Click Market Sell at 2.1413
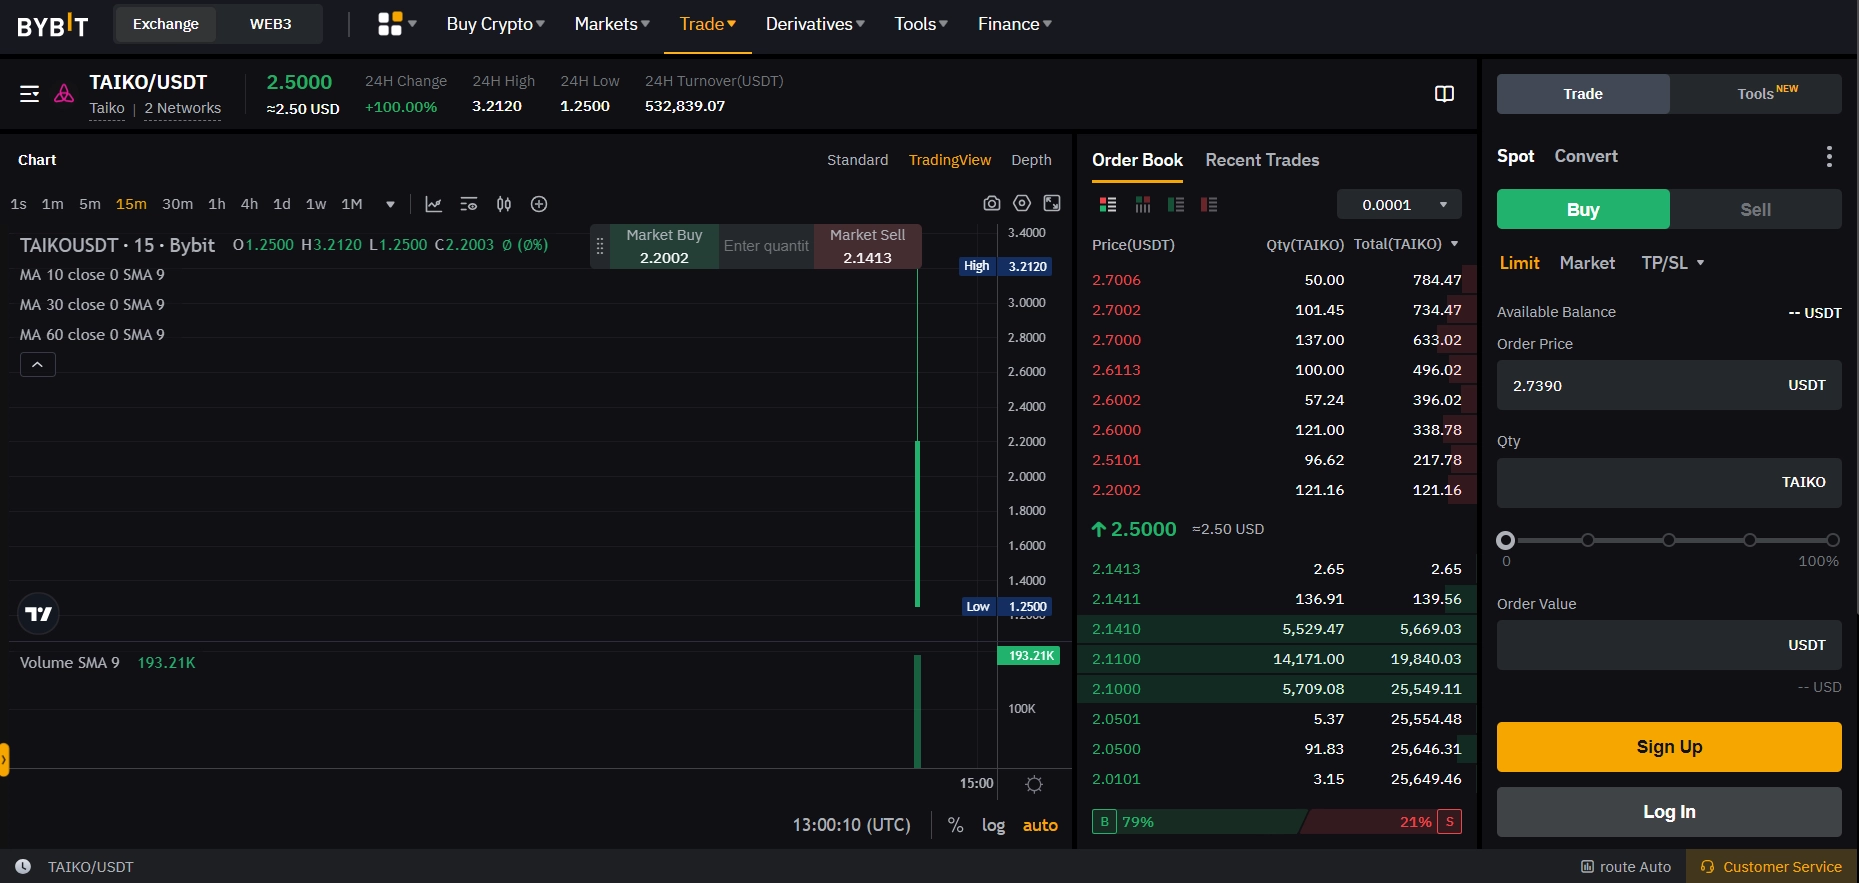Screen dimensions: 1859x883 click(x=867, y=246)
